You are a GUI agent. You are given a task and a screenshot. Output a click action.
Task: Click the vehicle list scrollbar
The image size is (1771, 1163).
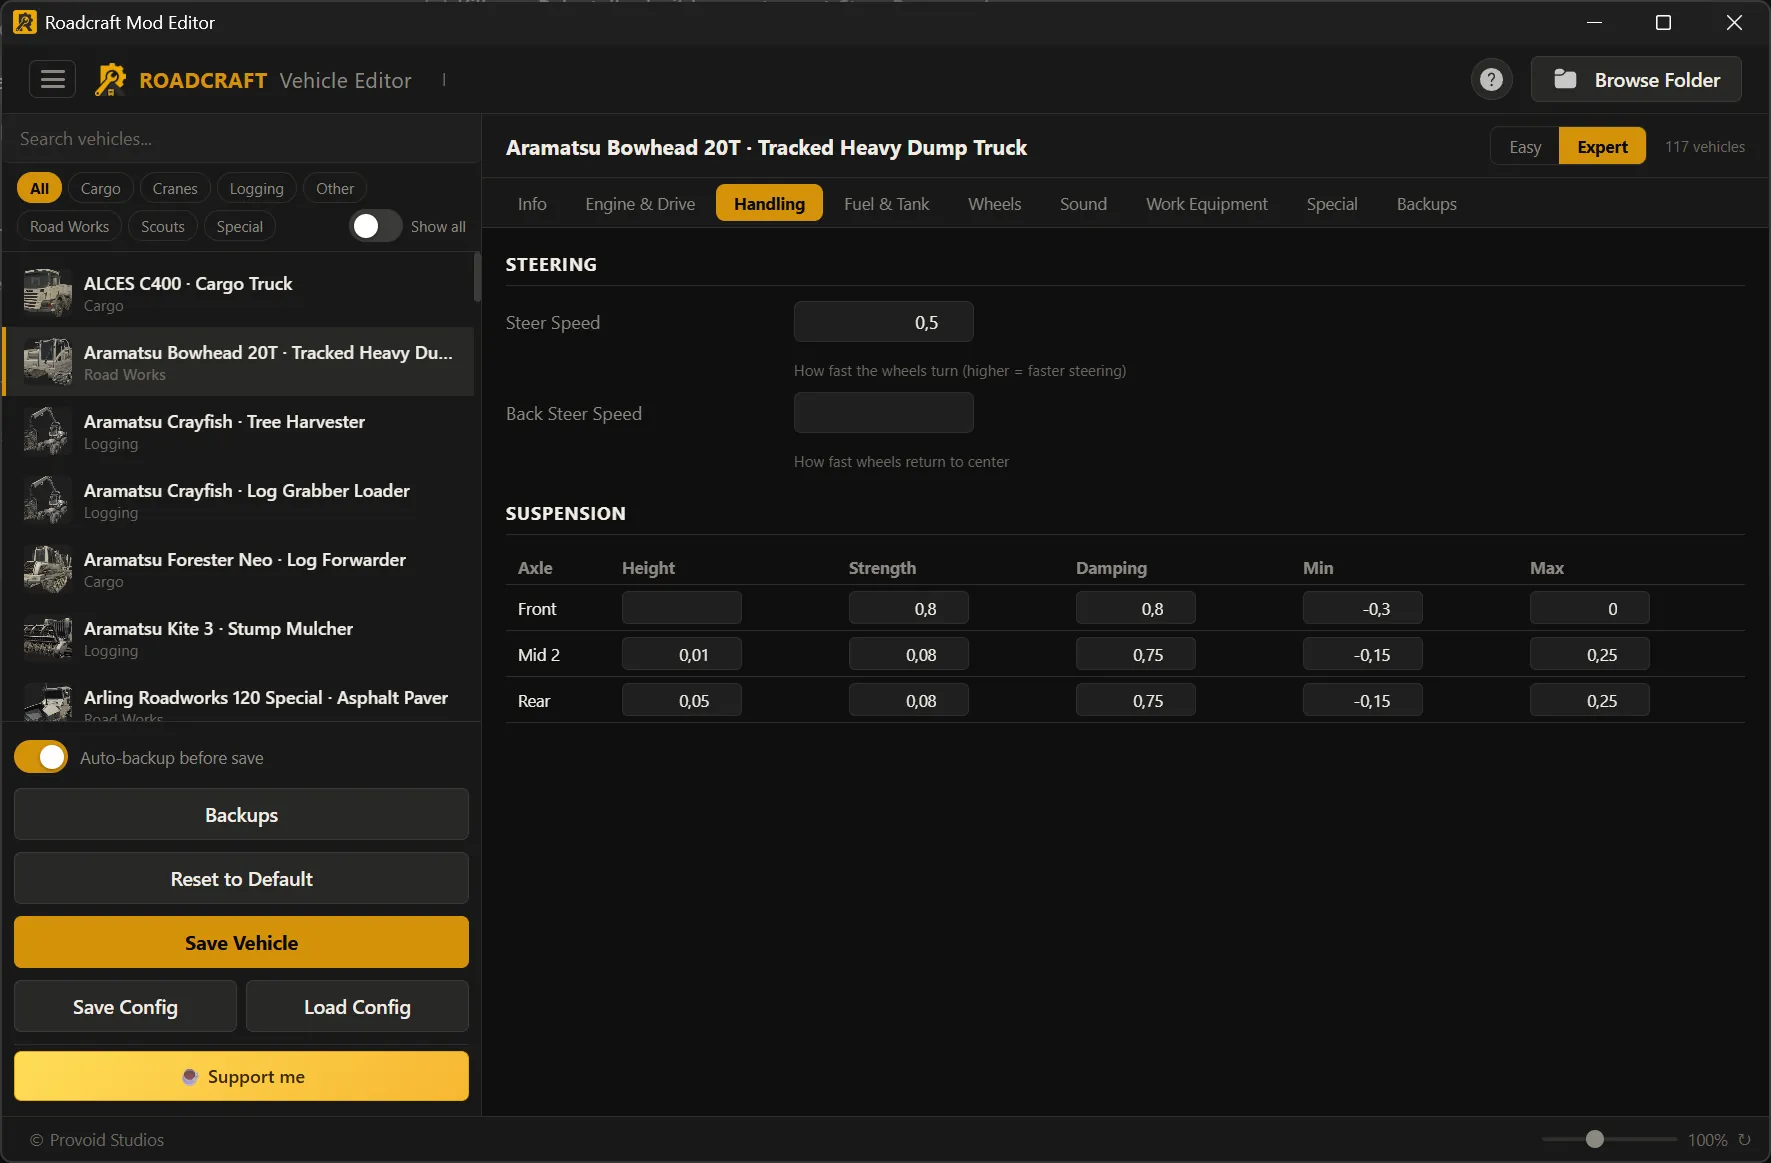(x=477, y=277)
